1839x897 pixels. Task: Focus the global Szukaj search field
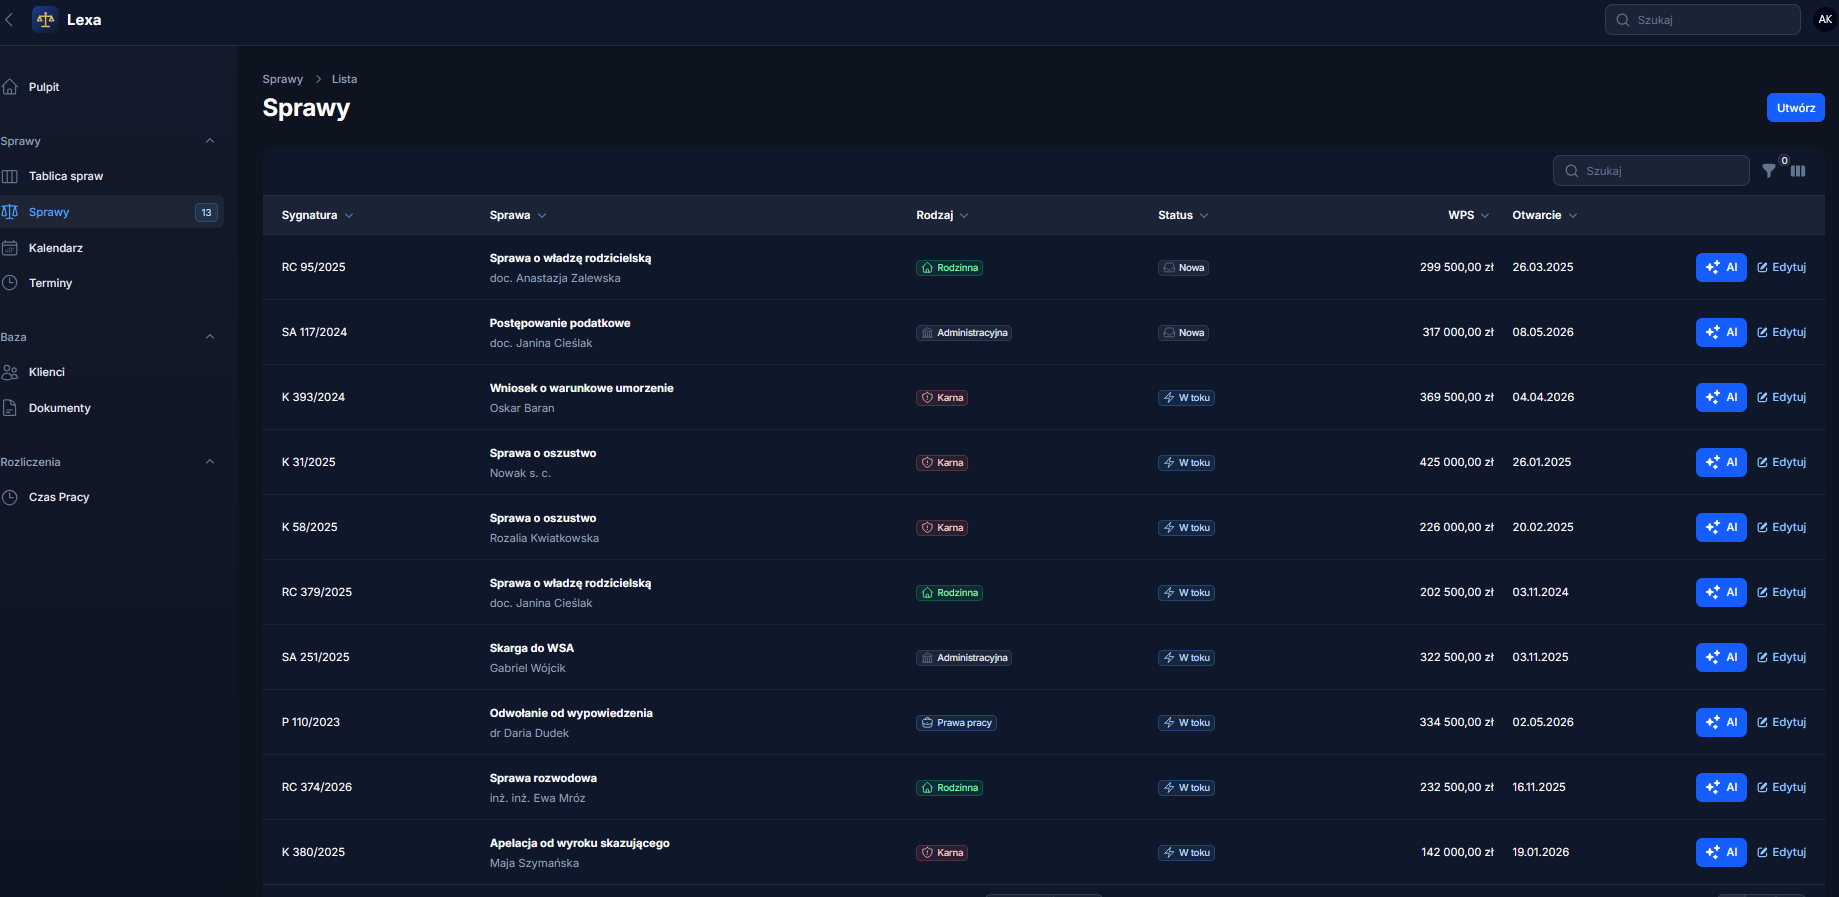pyautogui.click(x=1702, y=19)
